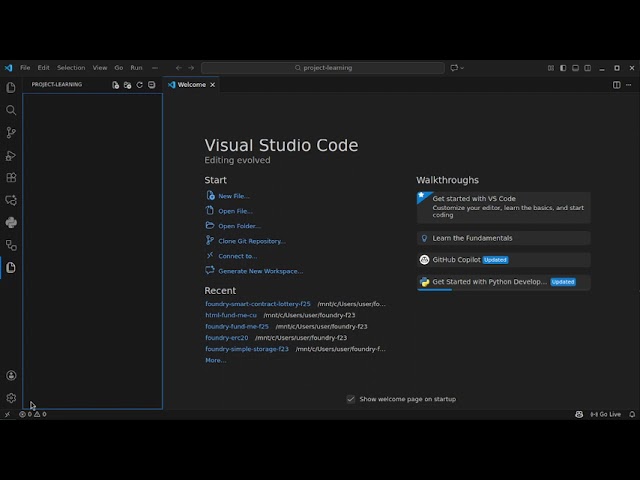Close the Welcome tab
Viewport: 640px width, 480px height.
click(x=213, y=85)
